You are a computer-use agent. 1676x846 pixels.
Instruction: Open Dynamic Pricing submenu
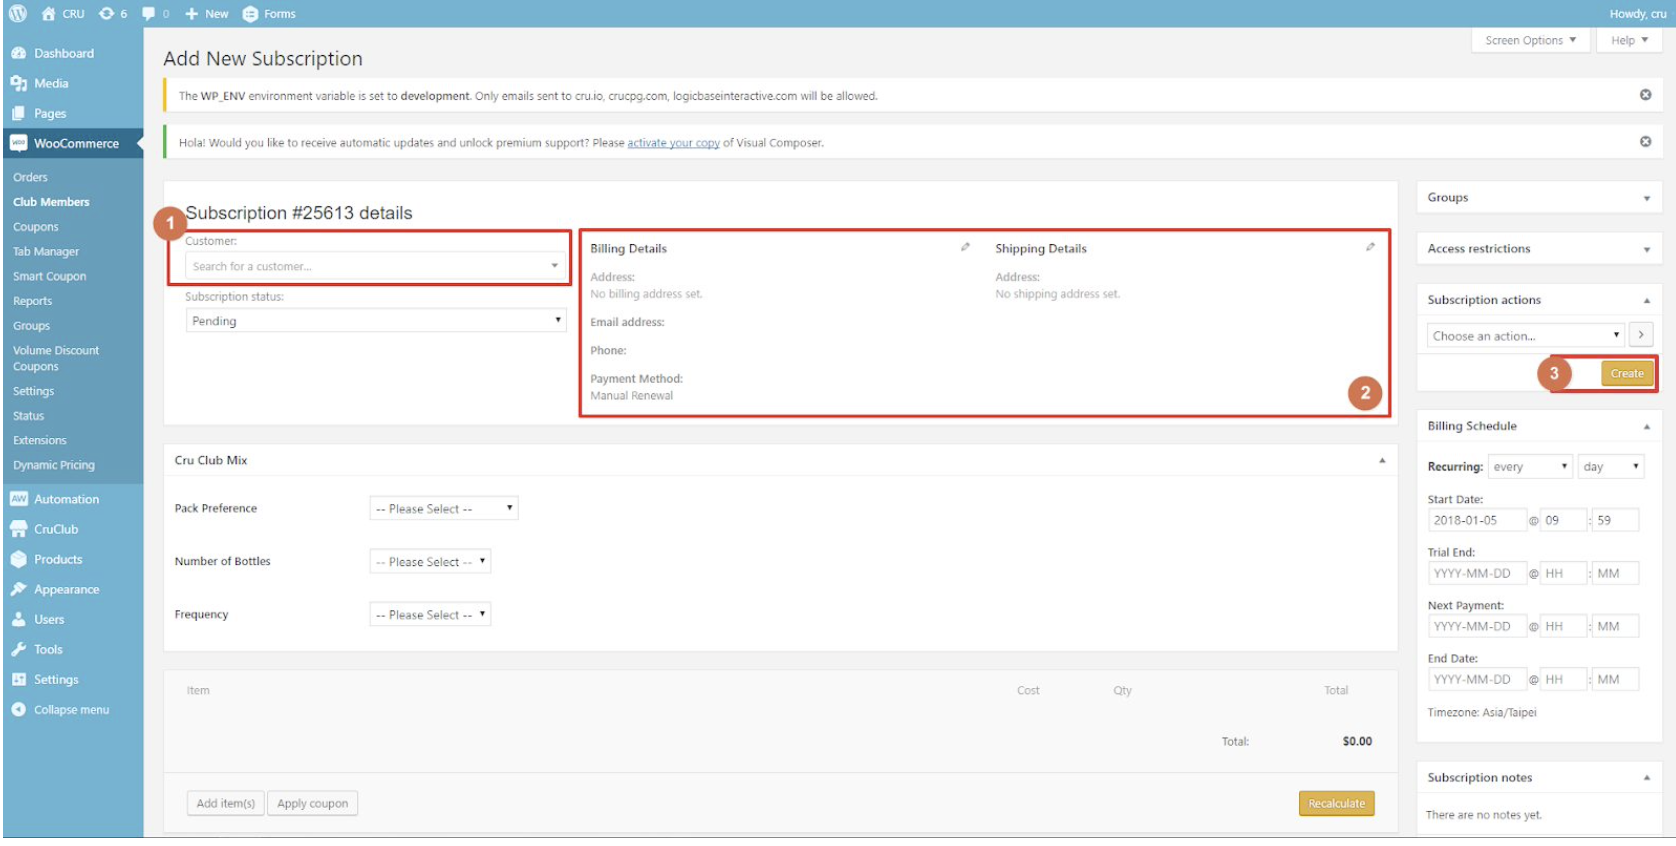click(x=54, y=465)
